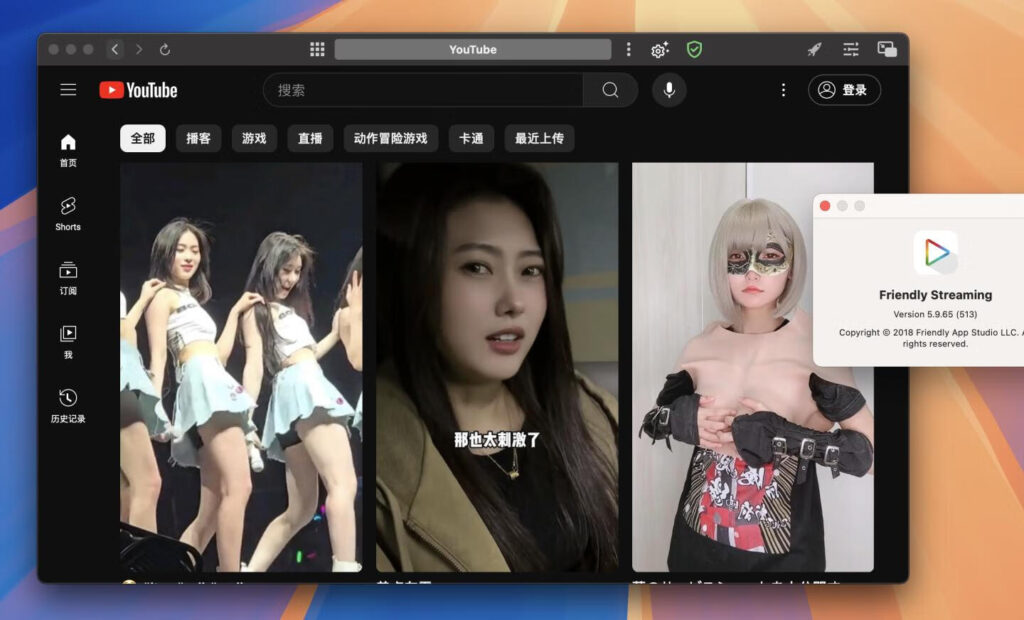Open the browser three-dot overflow menu

coord(628,48)
